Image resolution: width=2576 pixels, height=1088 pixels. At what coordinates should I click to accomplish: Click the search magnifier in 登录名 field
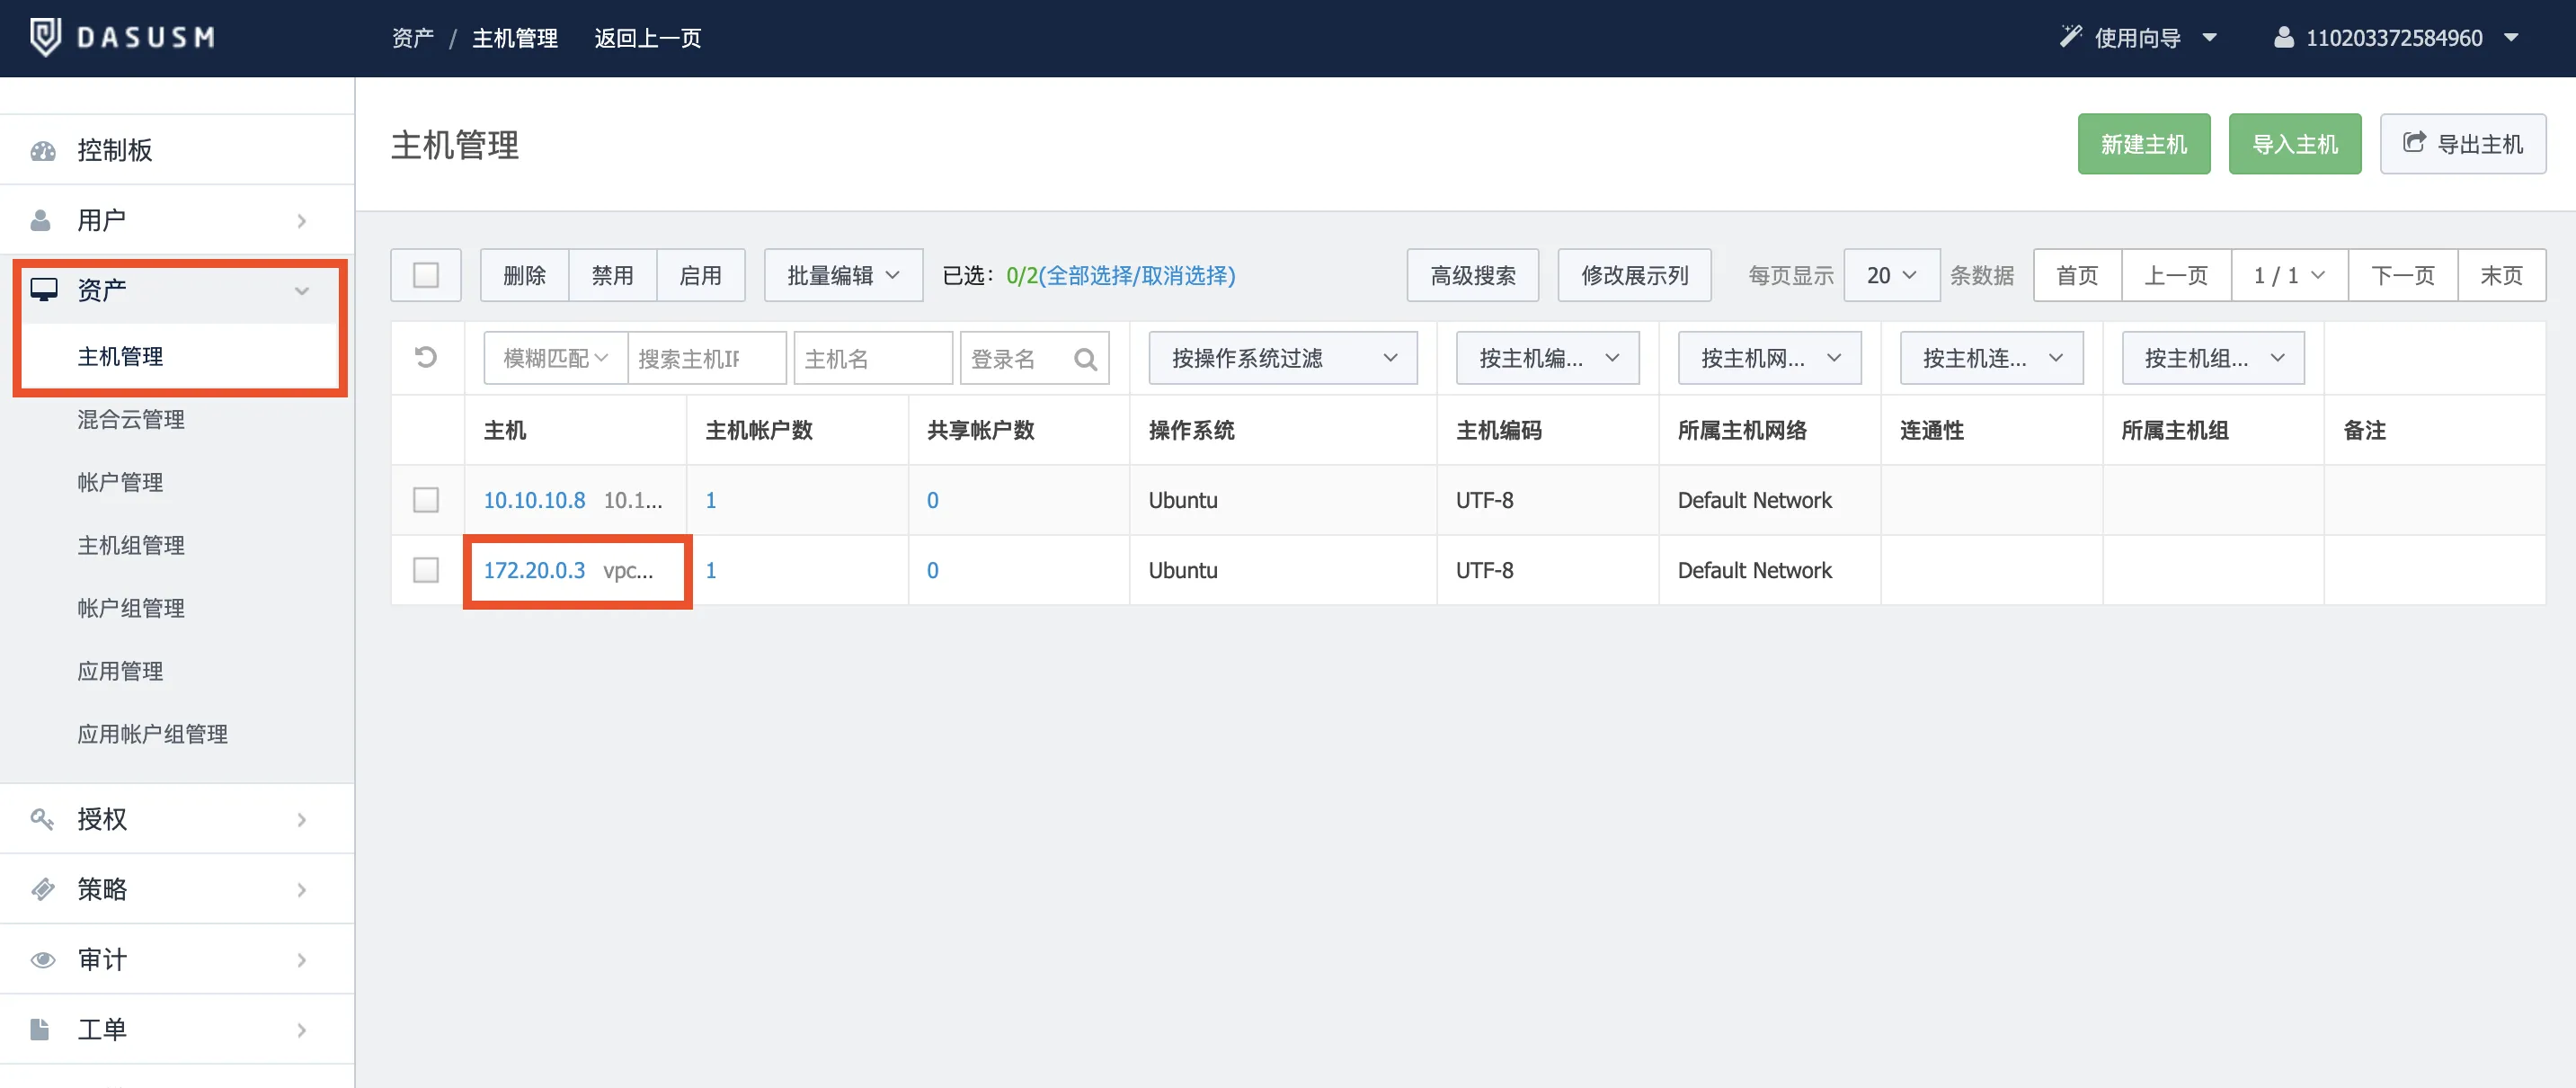coord(1085,359)
